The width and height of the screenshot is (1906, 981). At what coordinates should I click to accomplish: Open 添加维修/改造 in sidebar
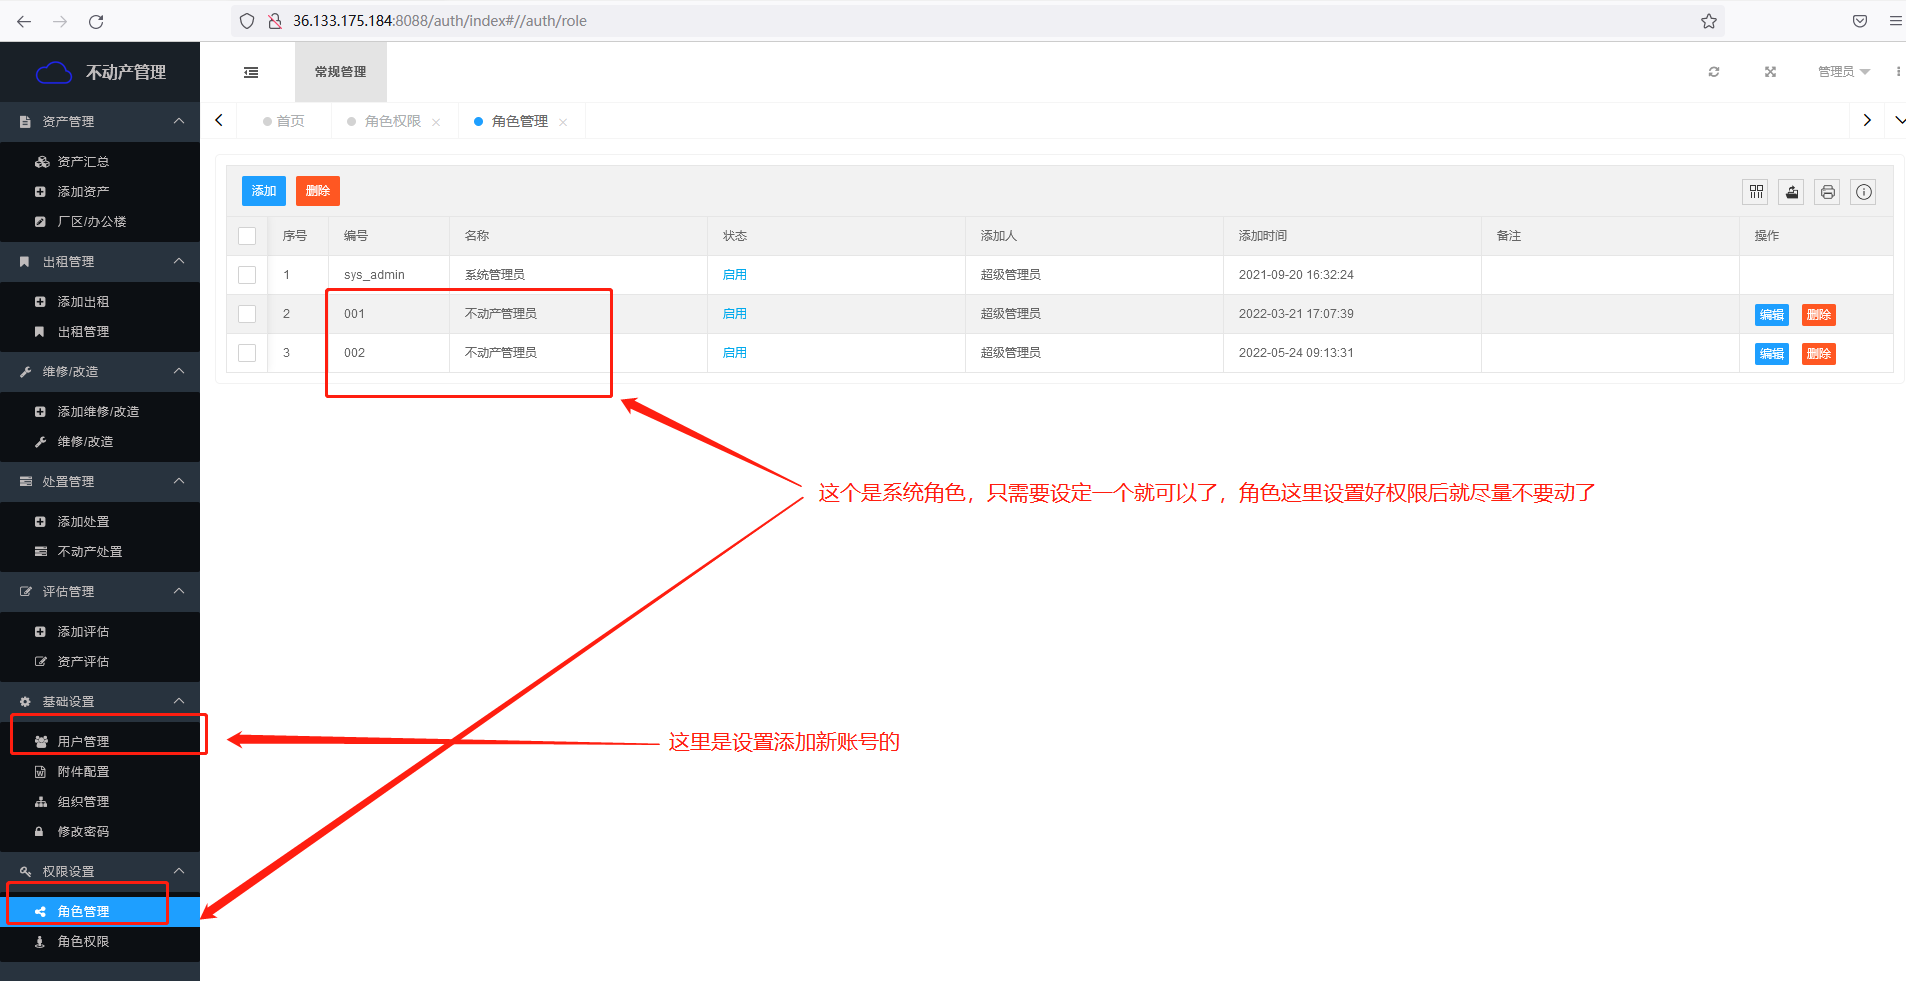100,411
